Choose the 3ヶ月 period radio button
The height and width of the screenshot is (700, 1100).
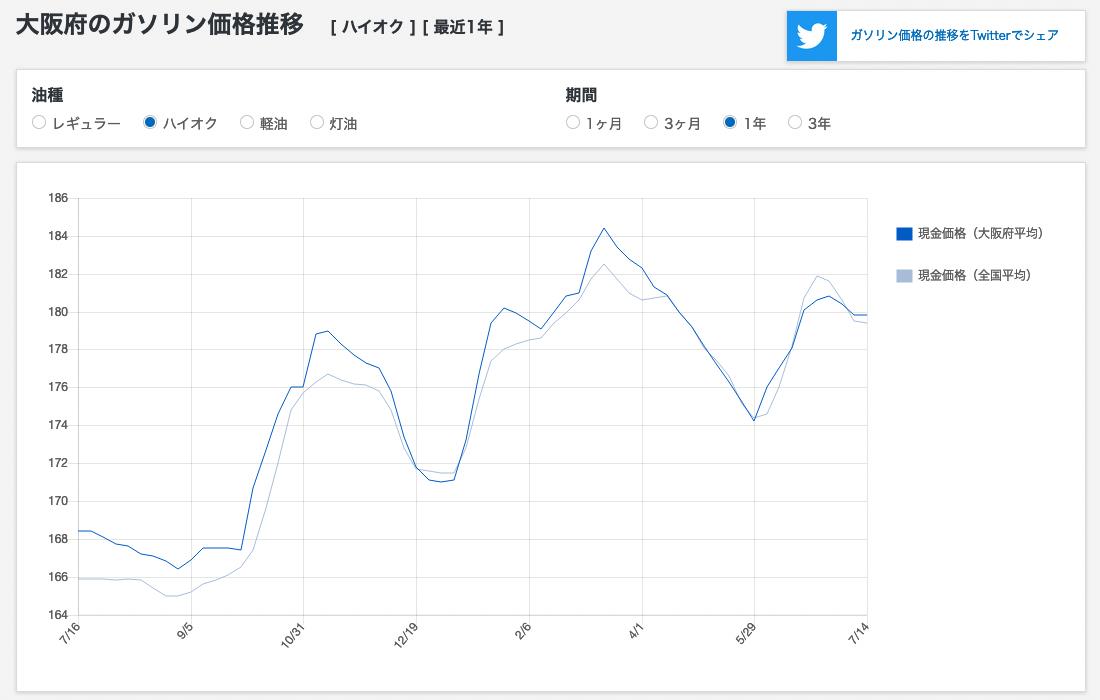tap(651, 123)
